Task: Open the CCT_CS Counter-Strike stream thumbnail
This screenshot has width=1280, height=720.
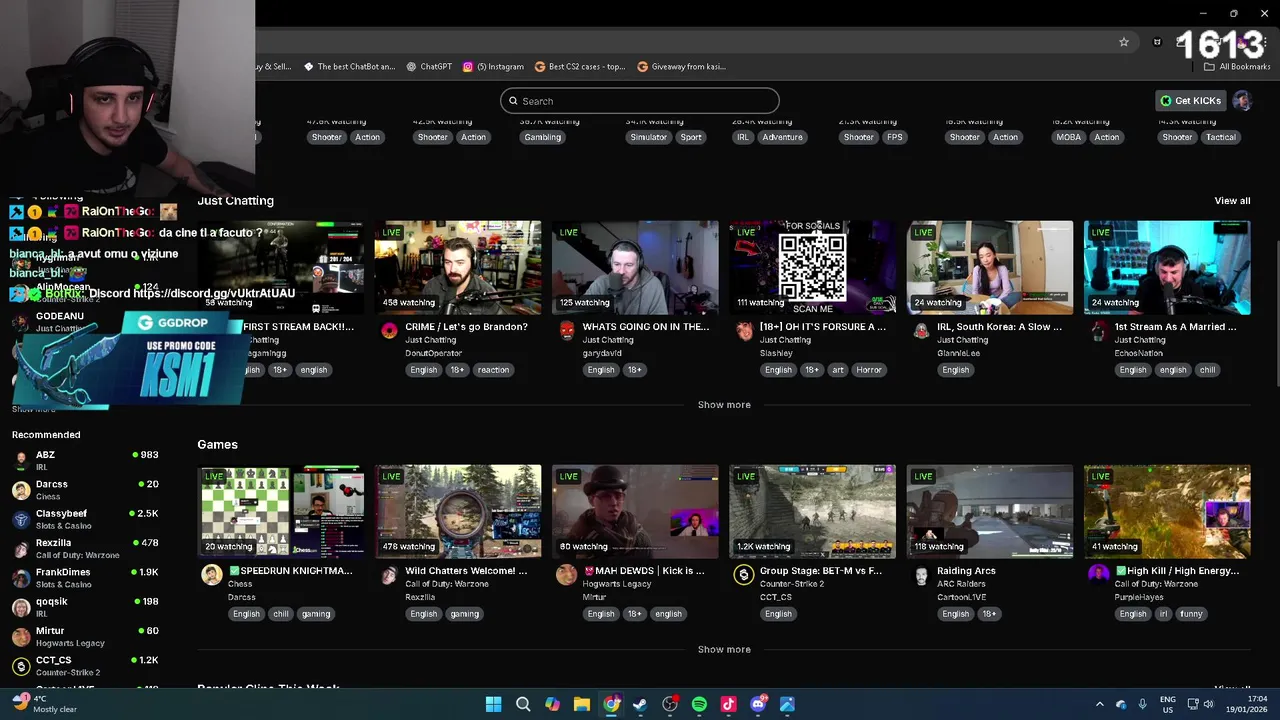Action: coord(813,511)
